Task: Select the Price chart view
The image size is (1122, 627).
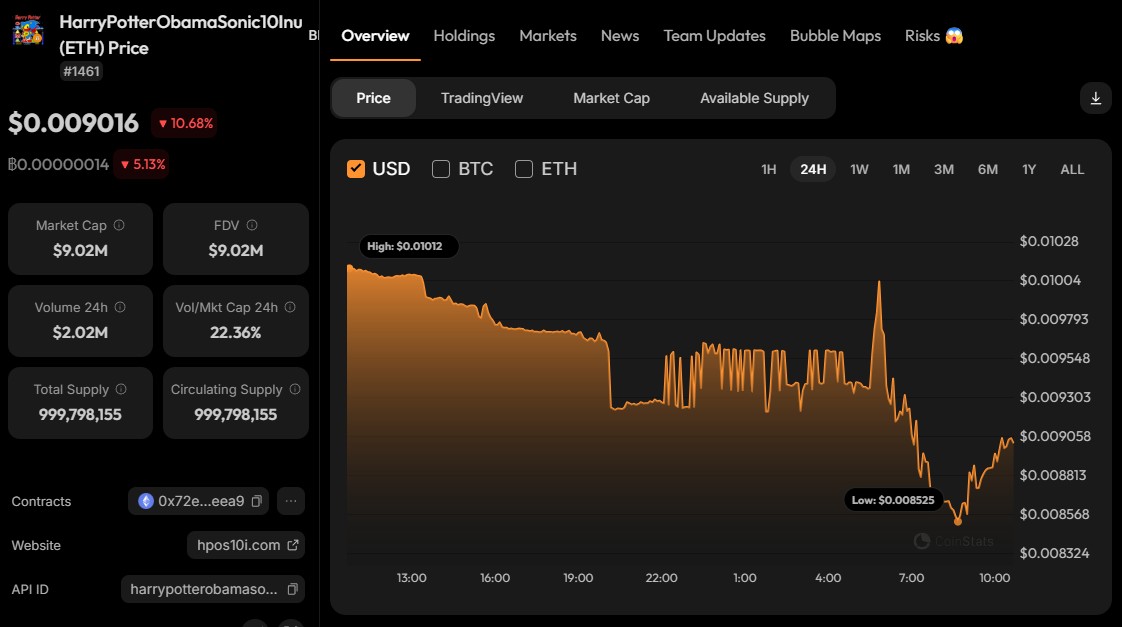Action: pyautogui.click(x=374, y=98)
